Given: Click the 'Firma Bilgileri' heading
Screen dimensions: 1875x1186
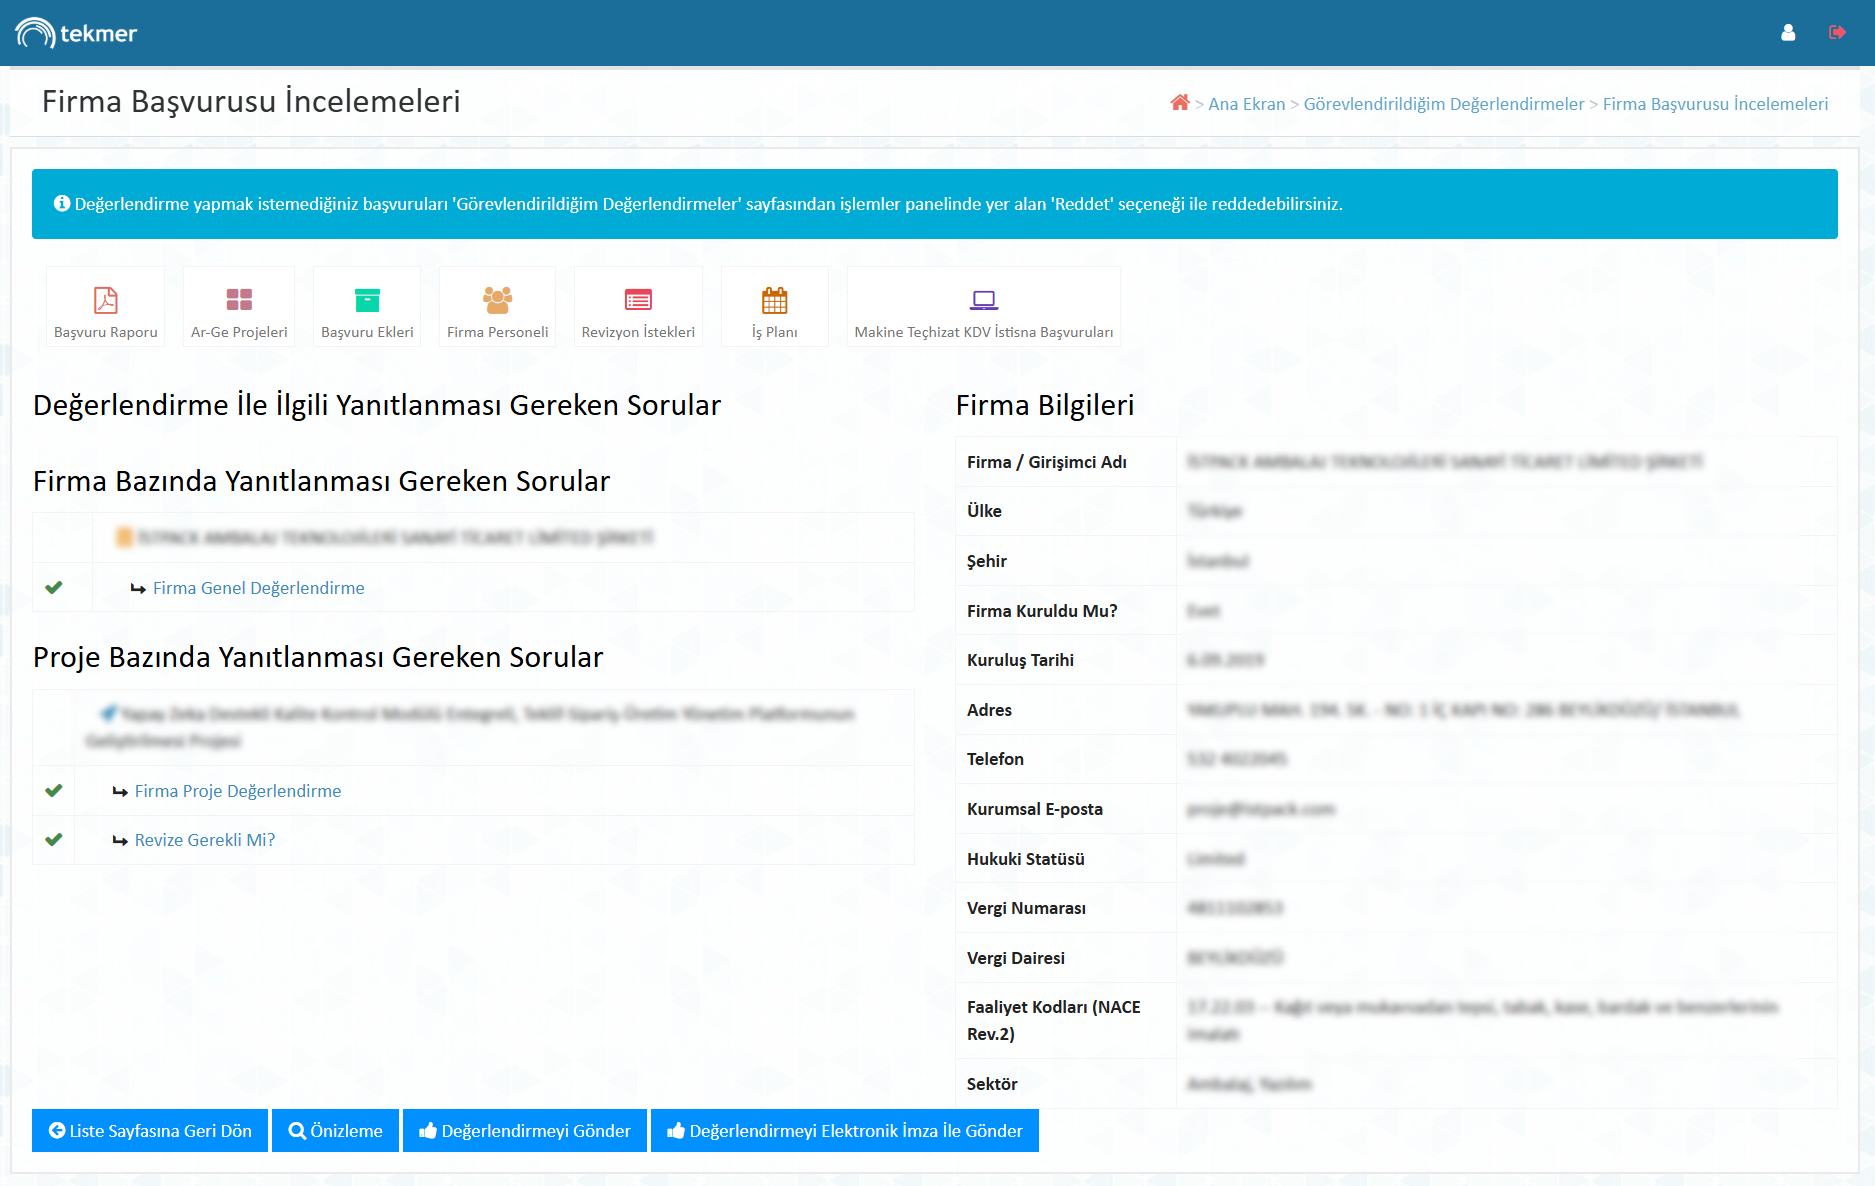Looking at the screenshot, I should tap(1045, 405).
